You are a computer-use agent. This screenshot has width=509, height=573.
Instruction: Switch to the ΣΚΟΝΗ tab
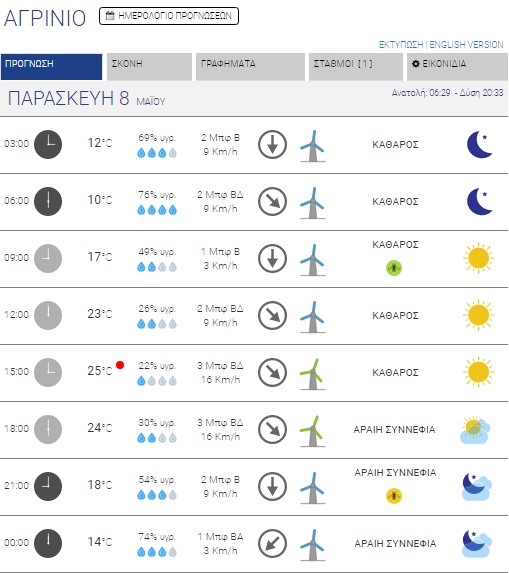click(x=149, y=67)
